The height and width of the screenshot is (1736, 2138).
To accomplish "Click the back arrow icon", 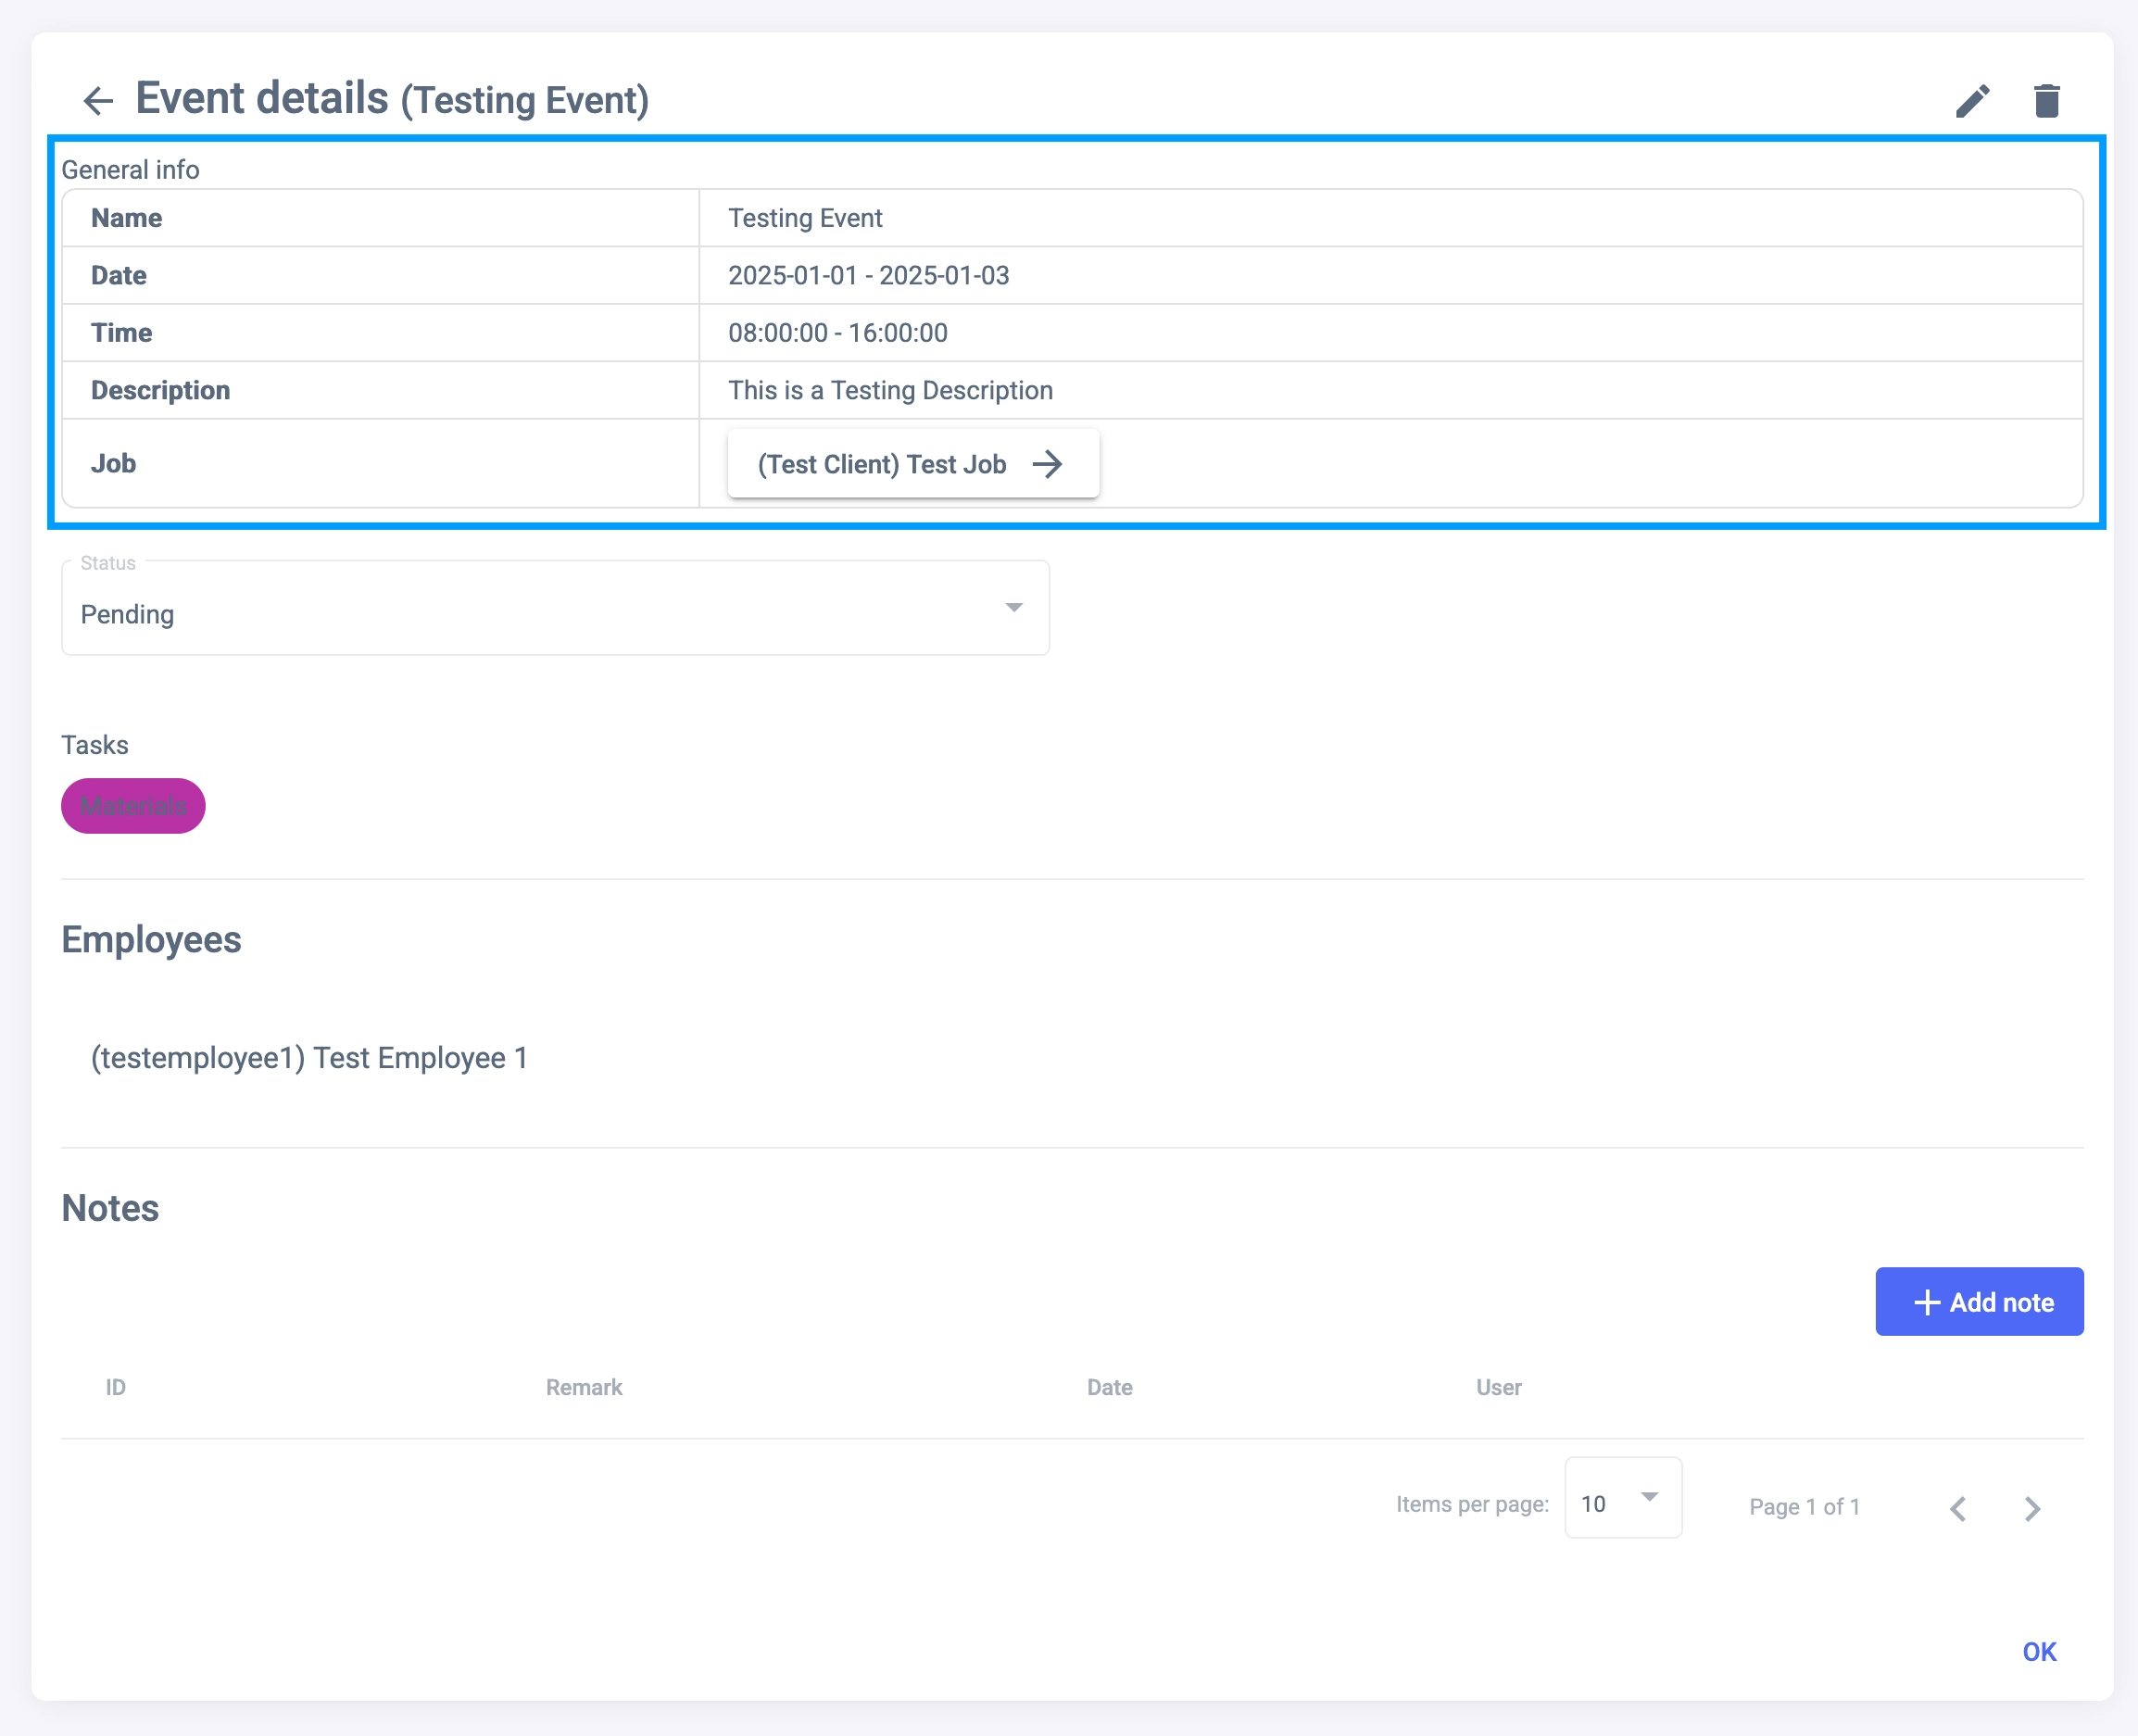I will pyautogui.click(x=98, y=101).
